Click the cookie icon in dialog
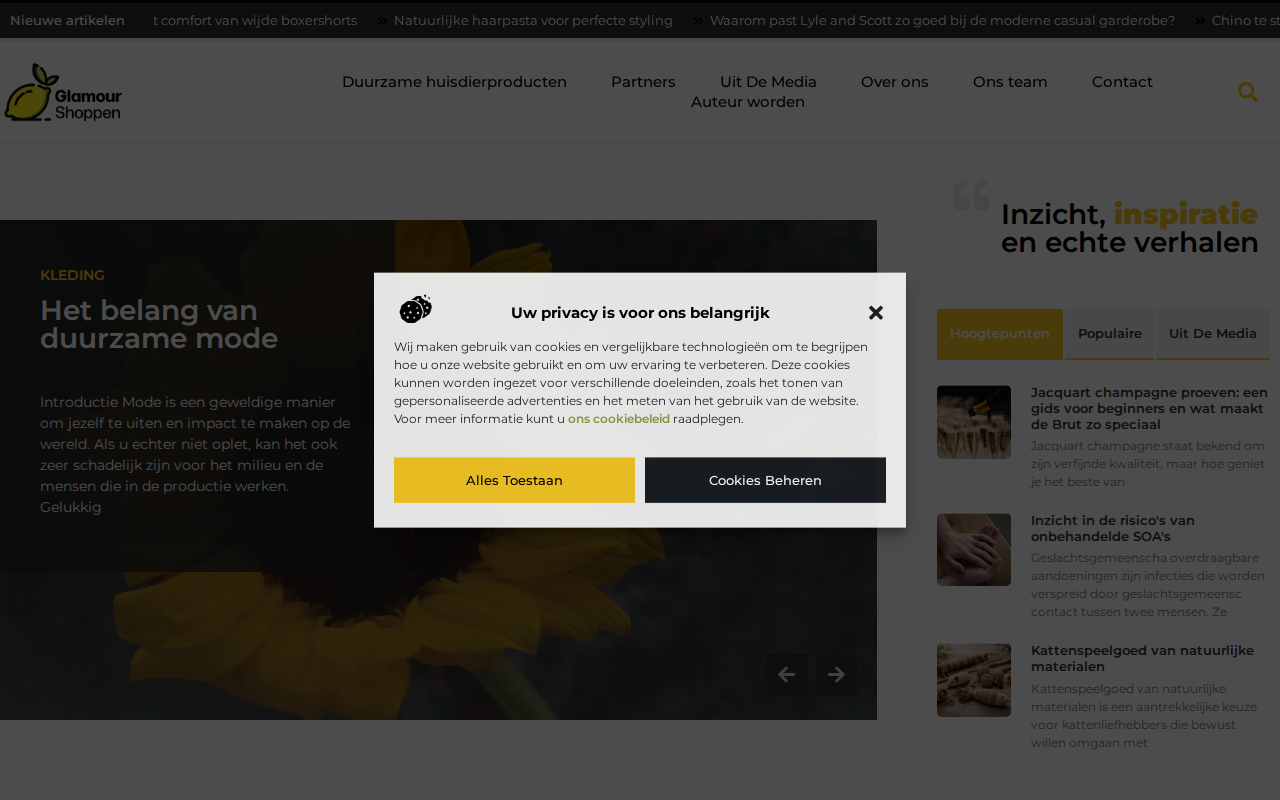This screenshot has height=800, width=1280. click(x=416, y=310)
